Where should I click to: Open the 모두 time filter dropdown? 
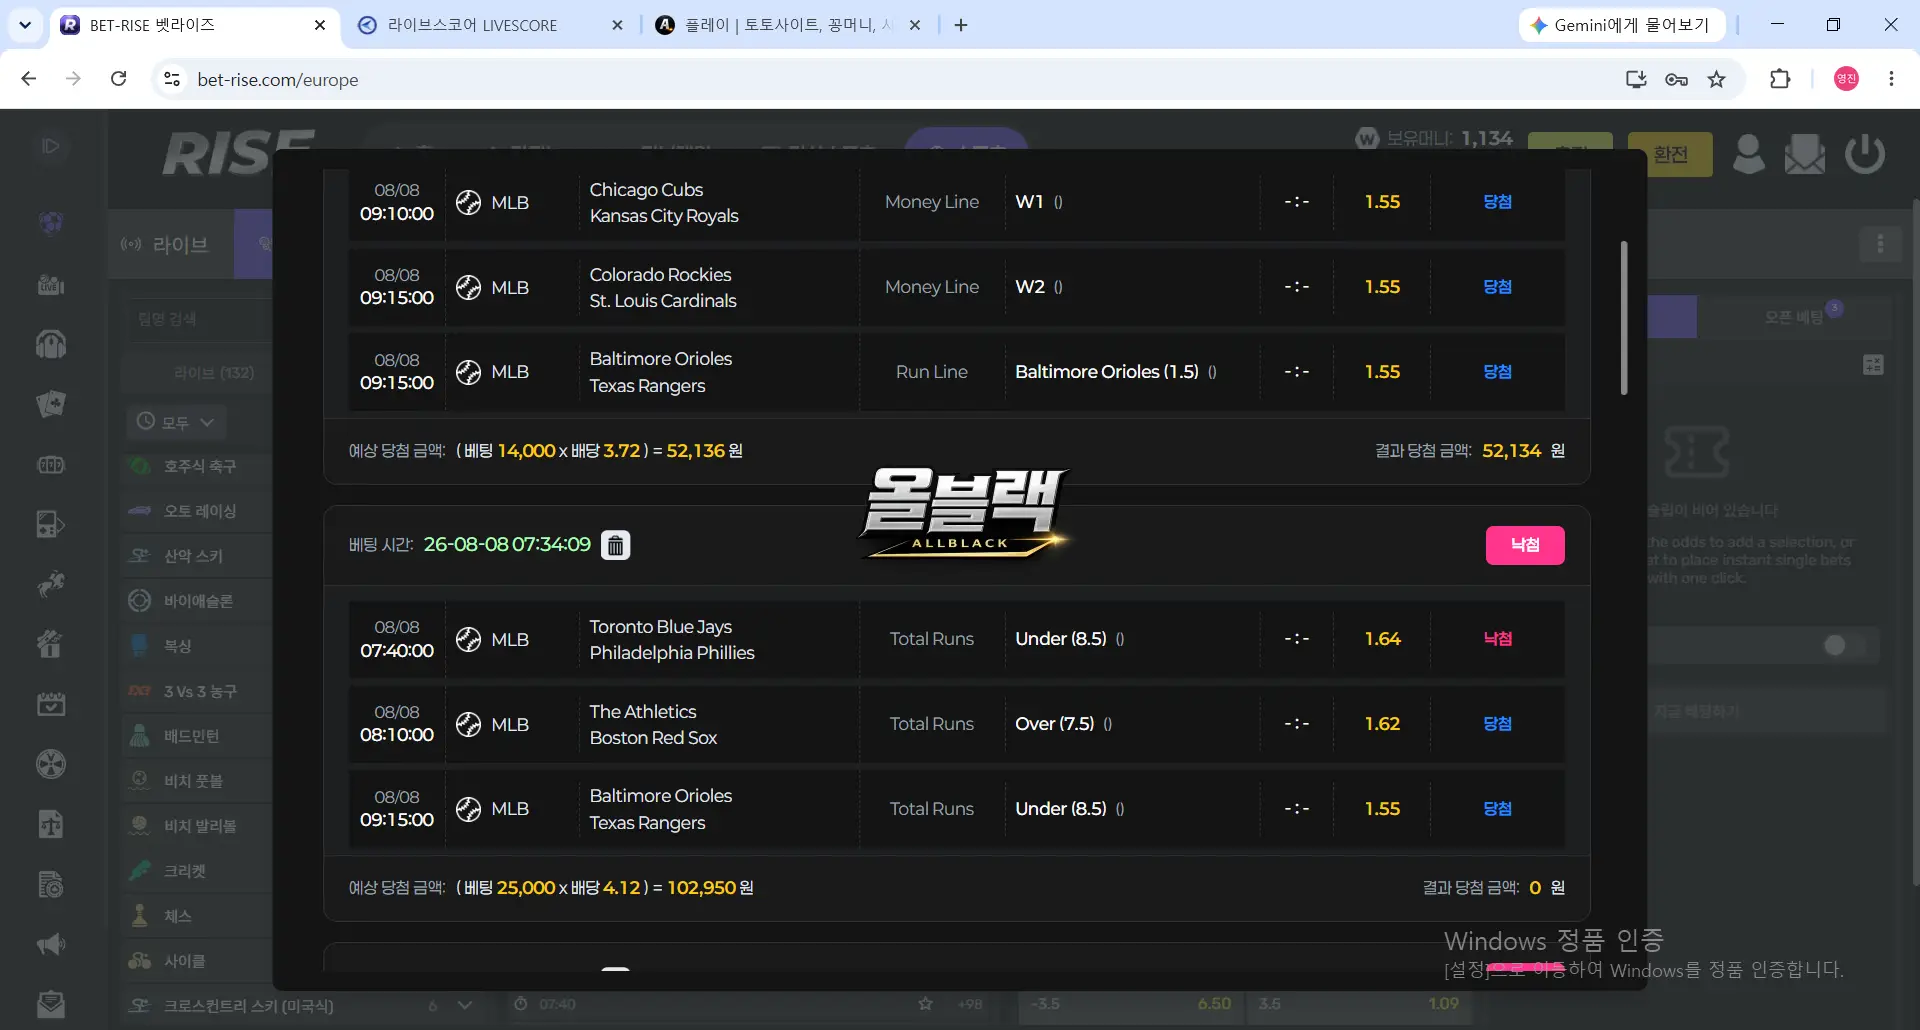176,422
